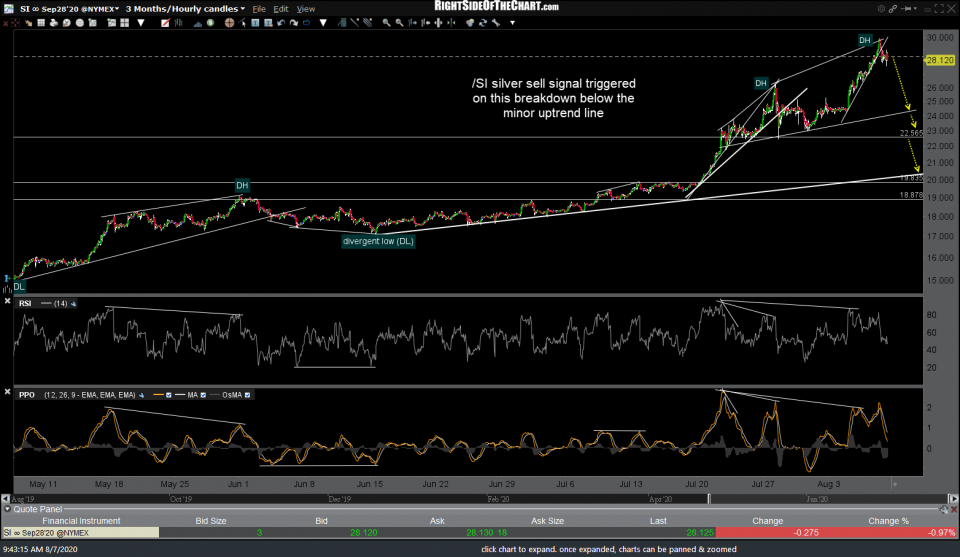Image resolution: width=960 pixels, height=557 pixels.
Task: Open the View menu
Action: pyautogui.click(x=307, y=9)
